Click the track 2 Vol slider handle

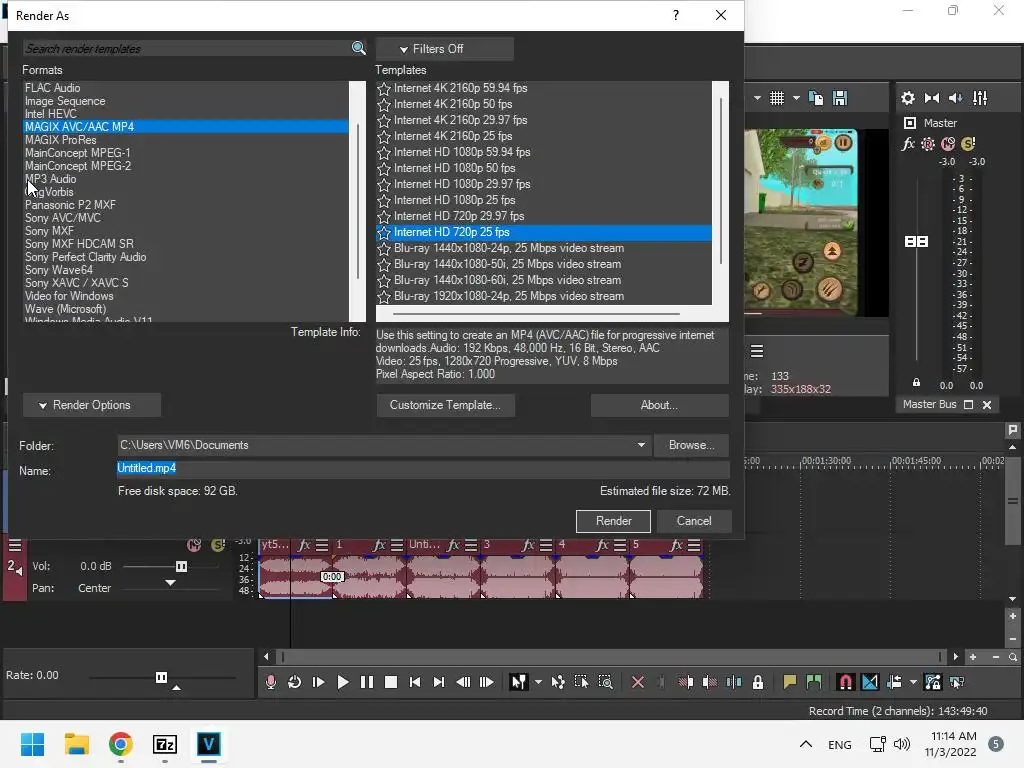tap(182, 566)
